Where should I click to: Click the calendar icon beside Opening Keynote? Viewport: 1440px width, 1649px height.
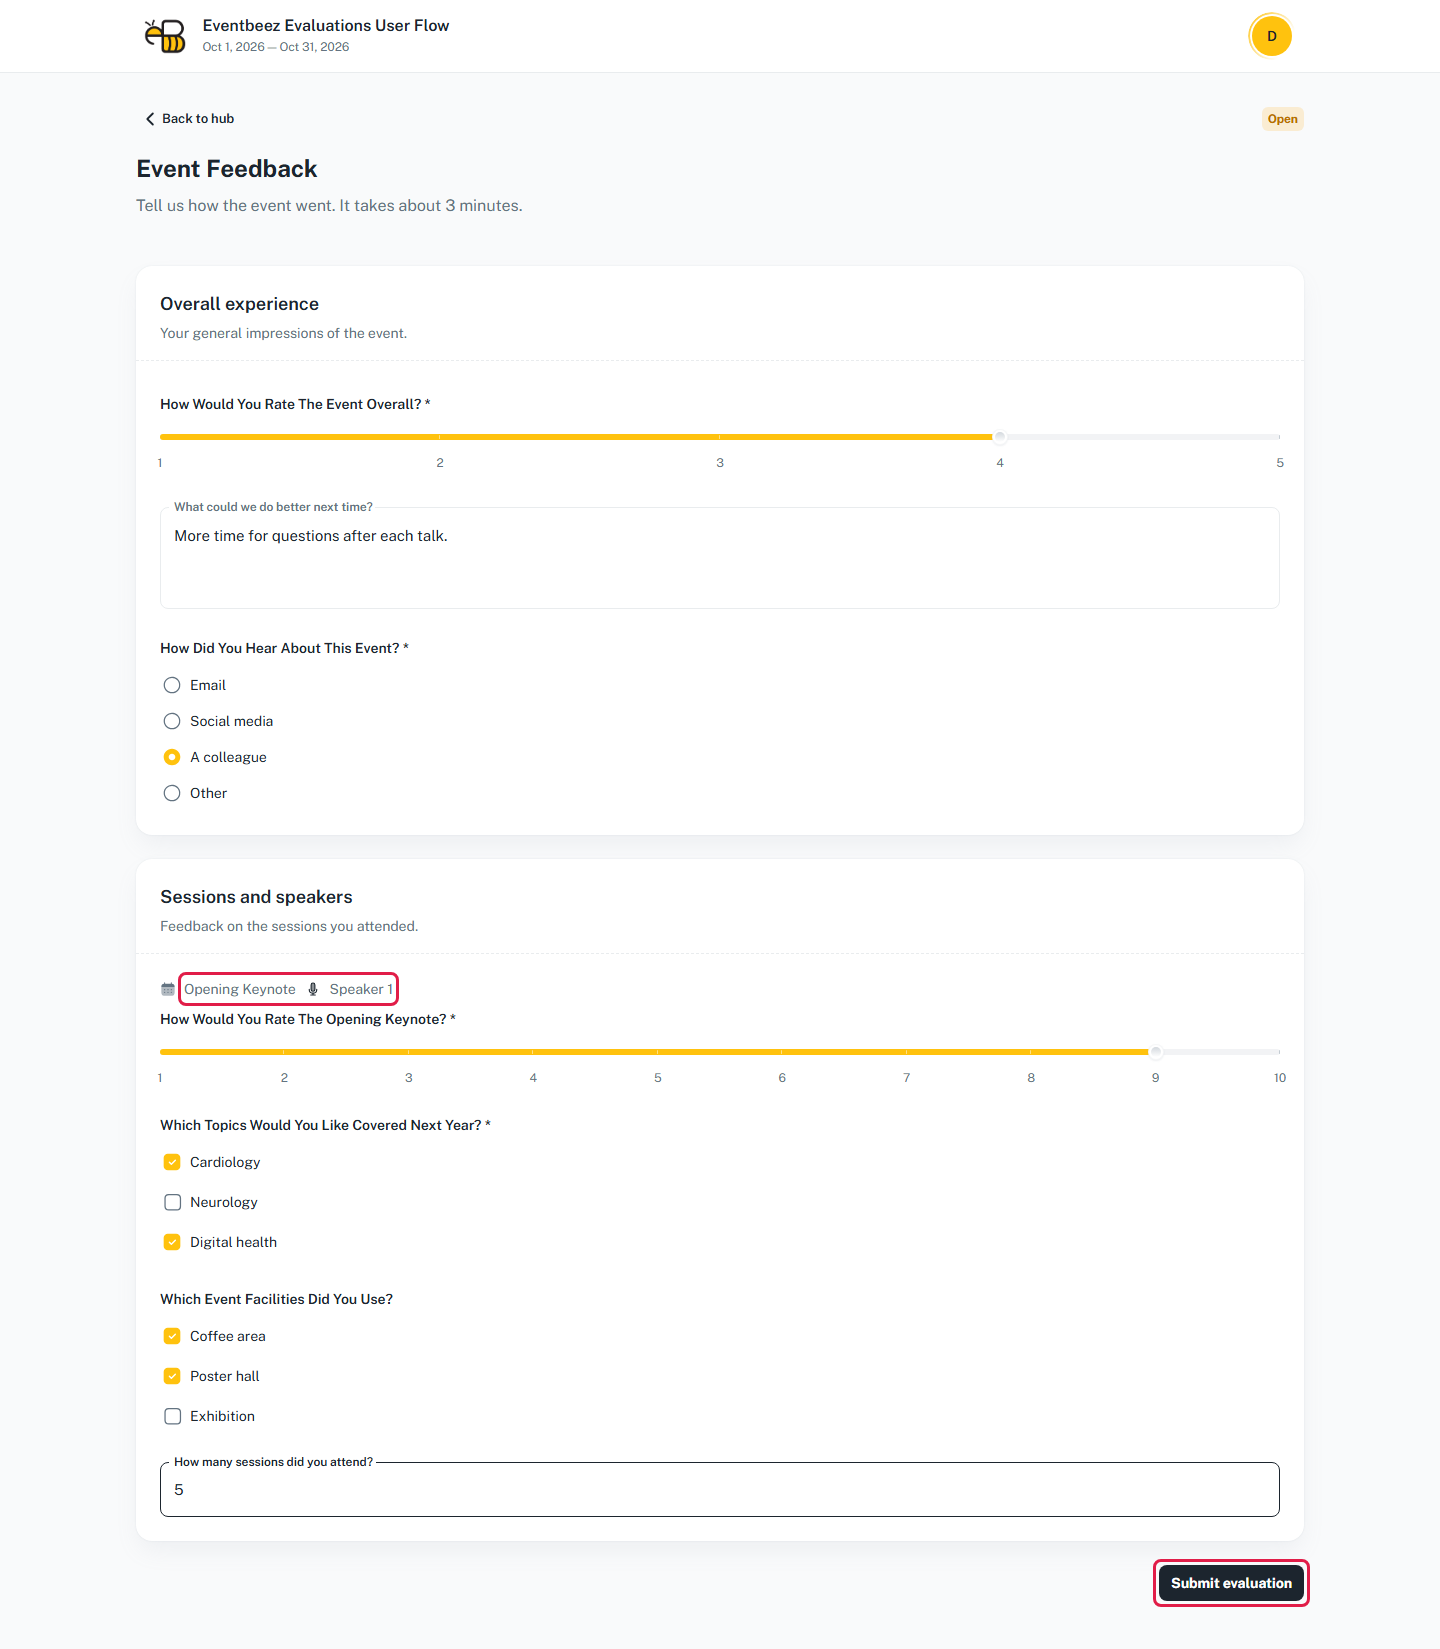[x=168, y=989]
